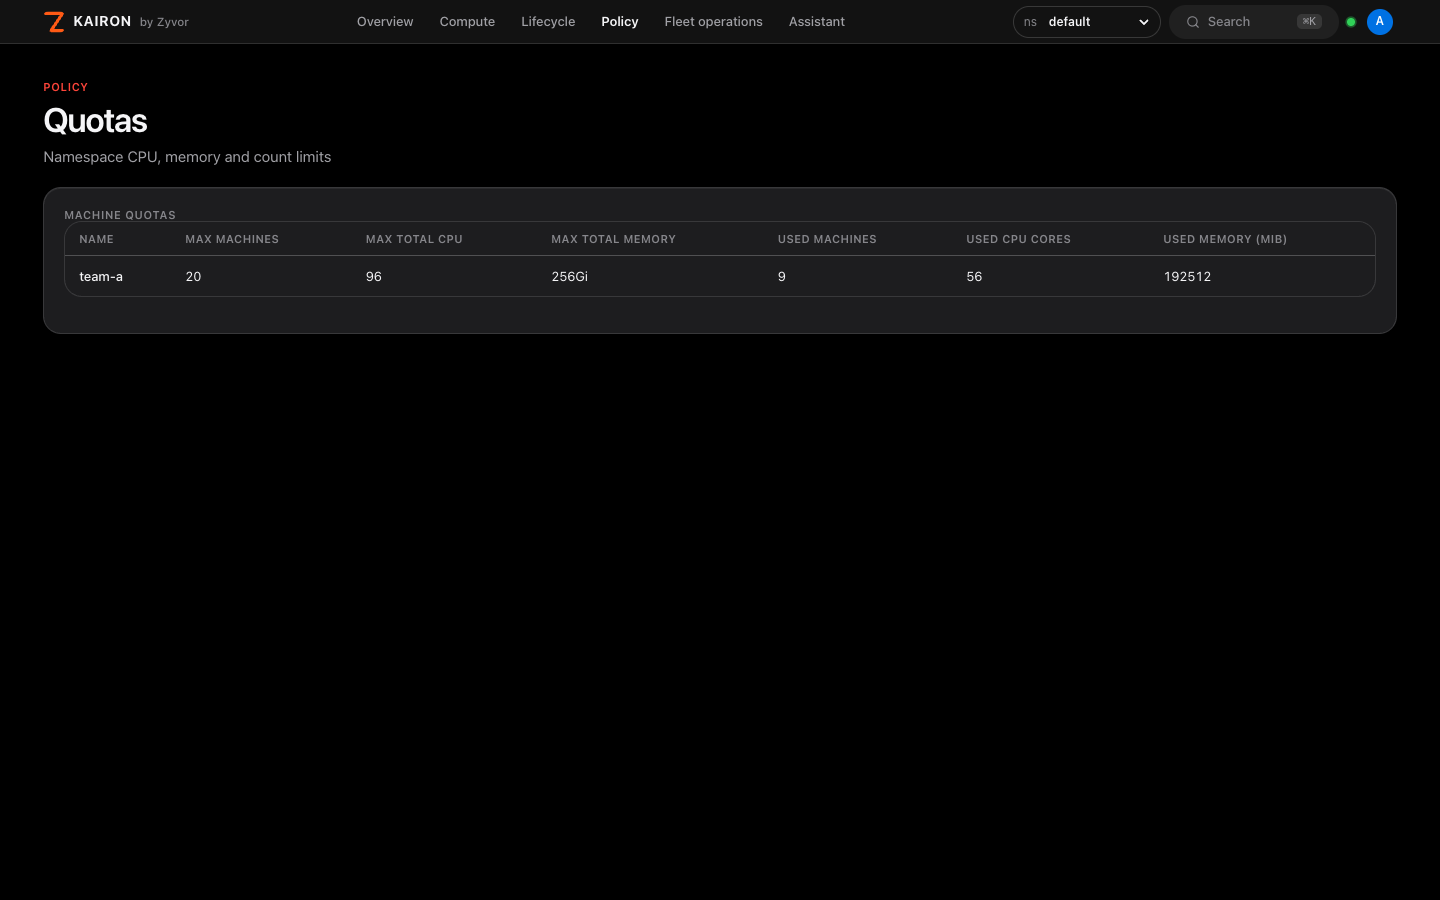Click the Name column header
1440x900 pixels.
pos(97,239)
